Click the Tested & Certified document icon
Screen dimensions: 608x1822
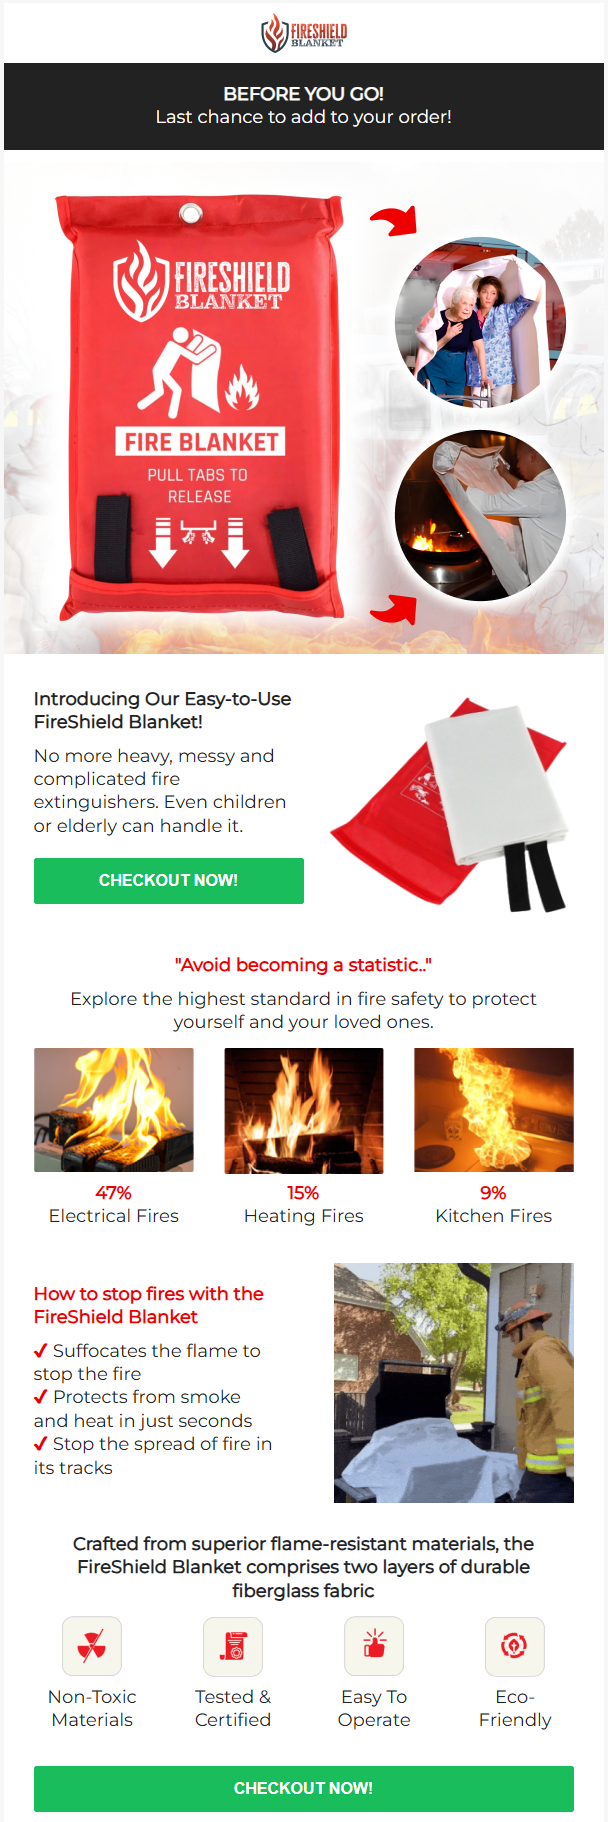[x=233, y=1646]
